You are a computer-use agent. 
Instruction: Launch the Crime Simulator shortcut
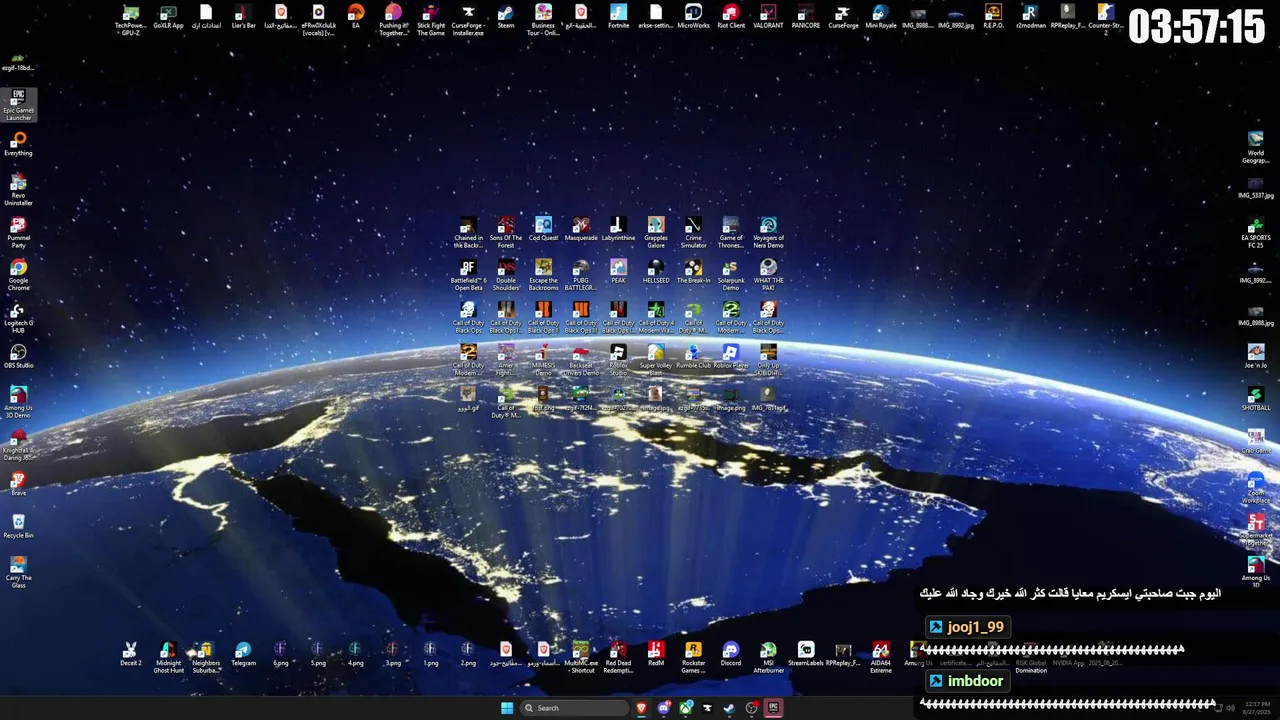click(x=693, y=232)
